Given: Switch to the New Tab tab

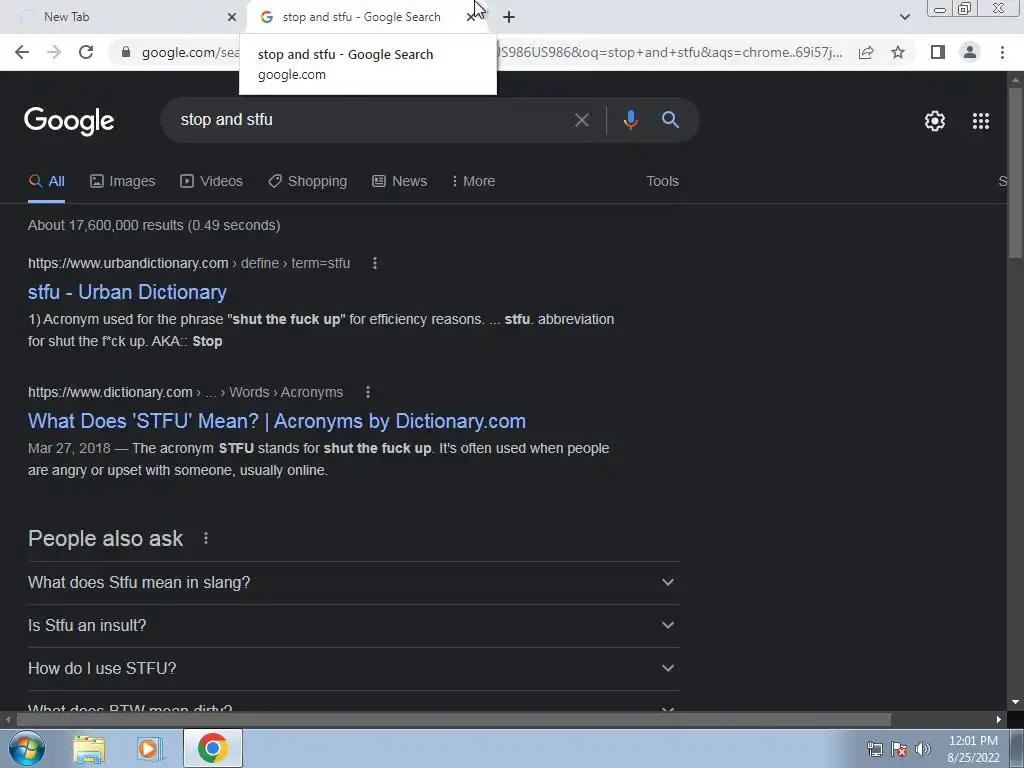Looking at the screenshot, I should [x=124, y=17].
